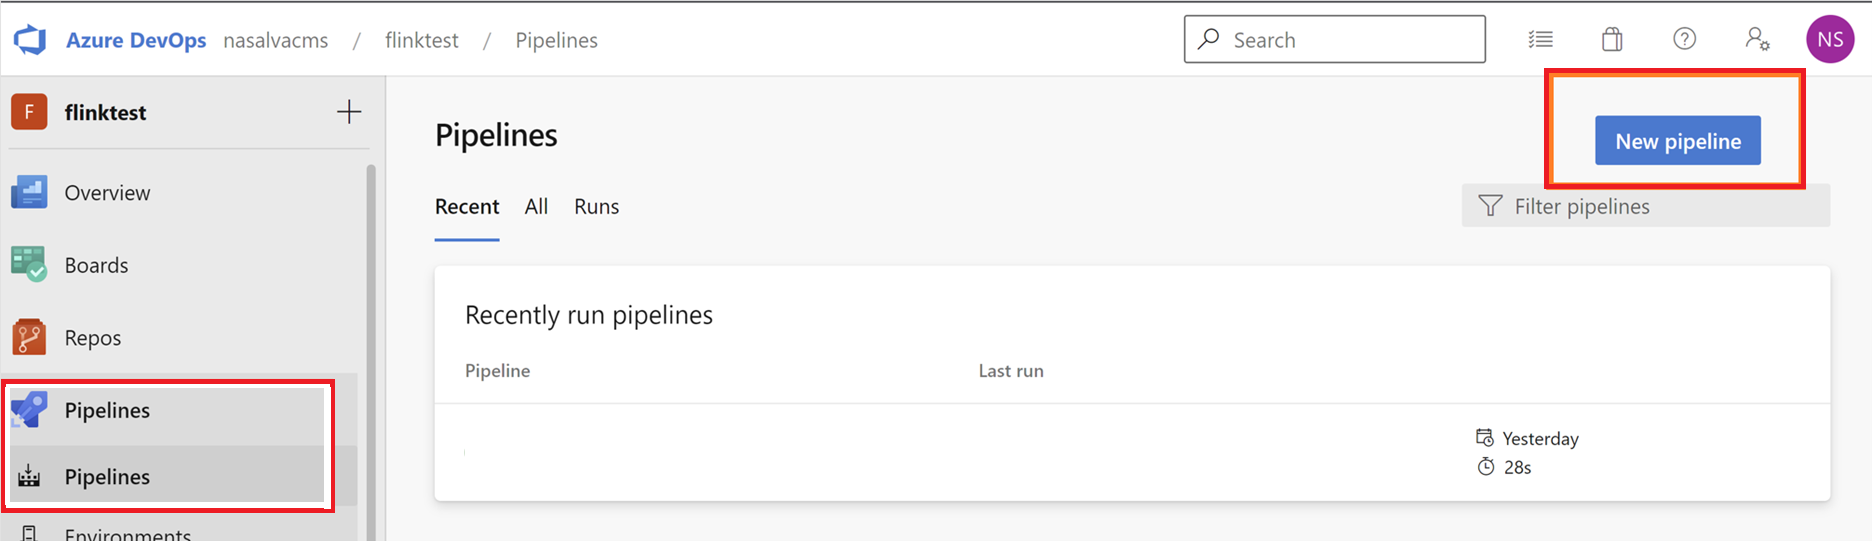The image size is (1872, 541).
Task: Open the NS account avatar
Action: click(1830, 39)
